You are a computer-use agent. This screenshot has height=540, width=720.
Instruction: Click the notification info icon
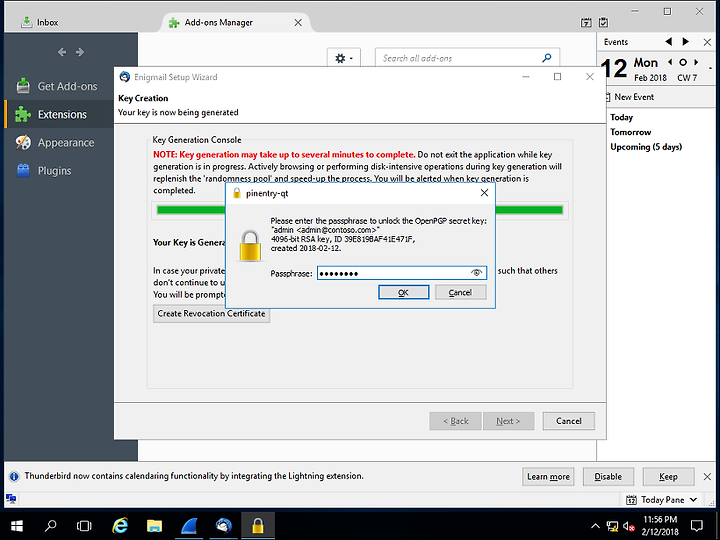click(14, 476)
